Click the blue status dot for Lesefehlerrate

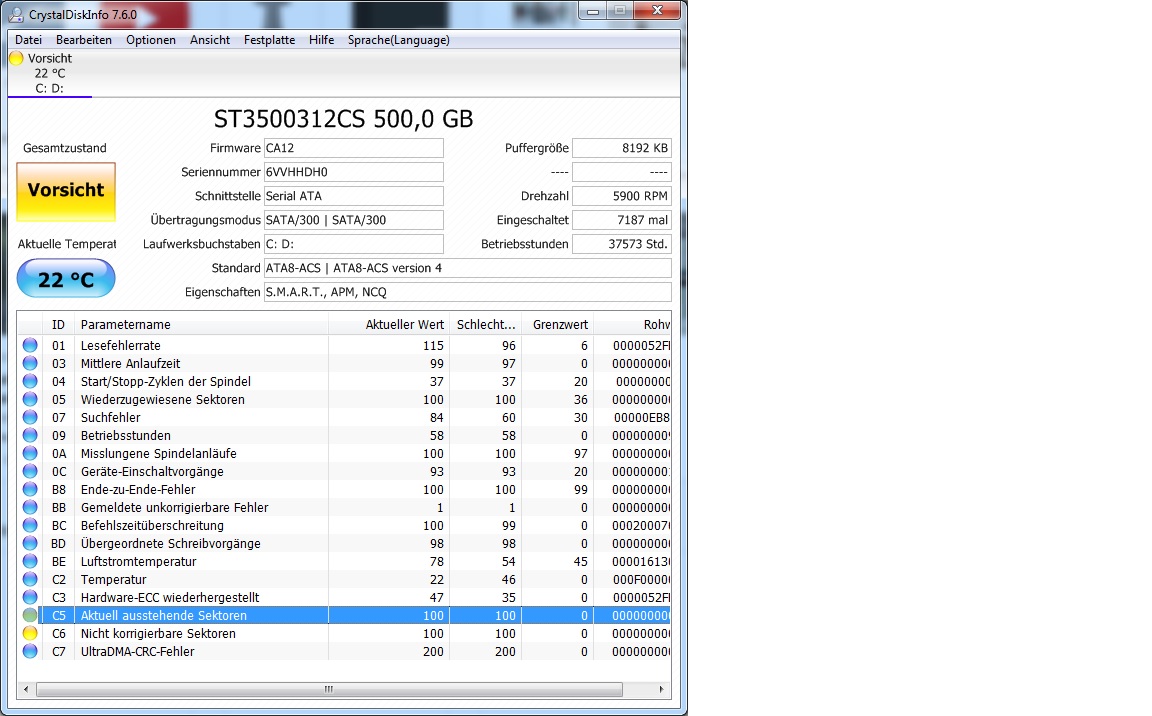pyautogui.click(x=30, y=345)
